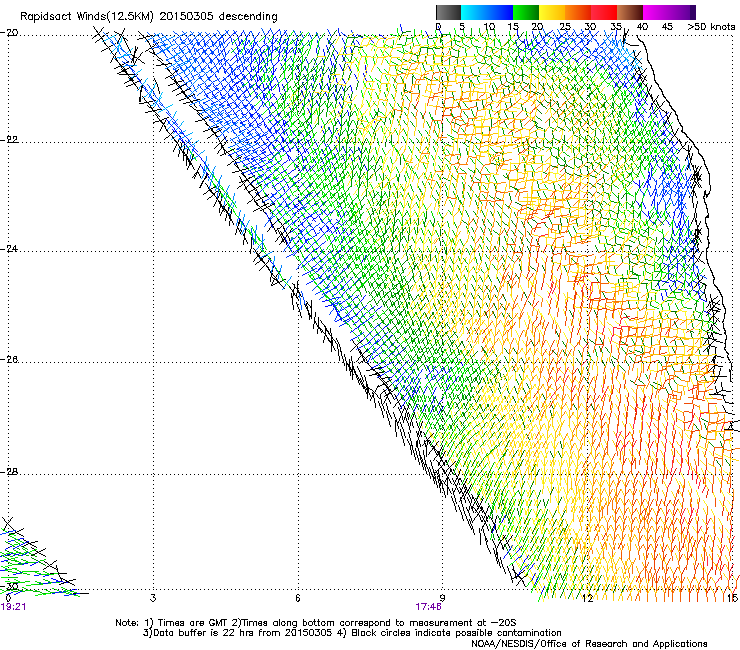Click the '6' longitude axis label
Screen dimensions: 740x650
[297, 598]
